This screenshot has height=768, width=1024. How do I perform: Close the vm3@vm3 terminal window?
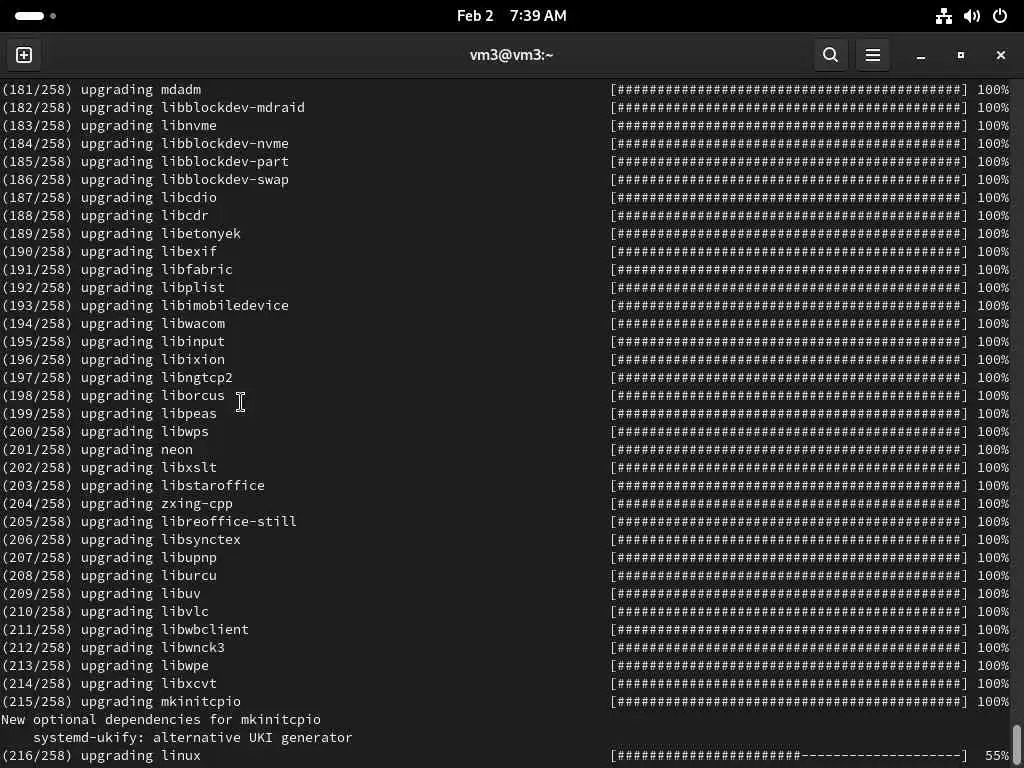point(1000,55)
